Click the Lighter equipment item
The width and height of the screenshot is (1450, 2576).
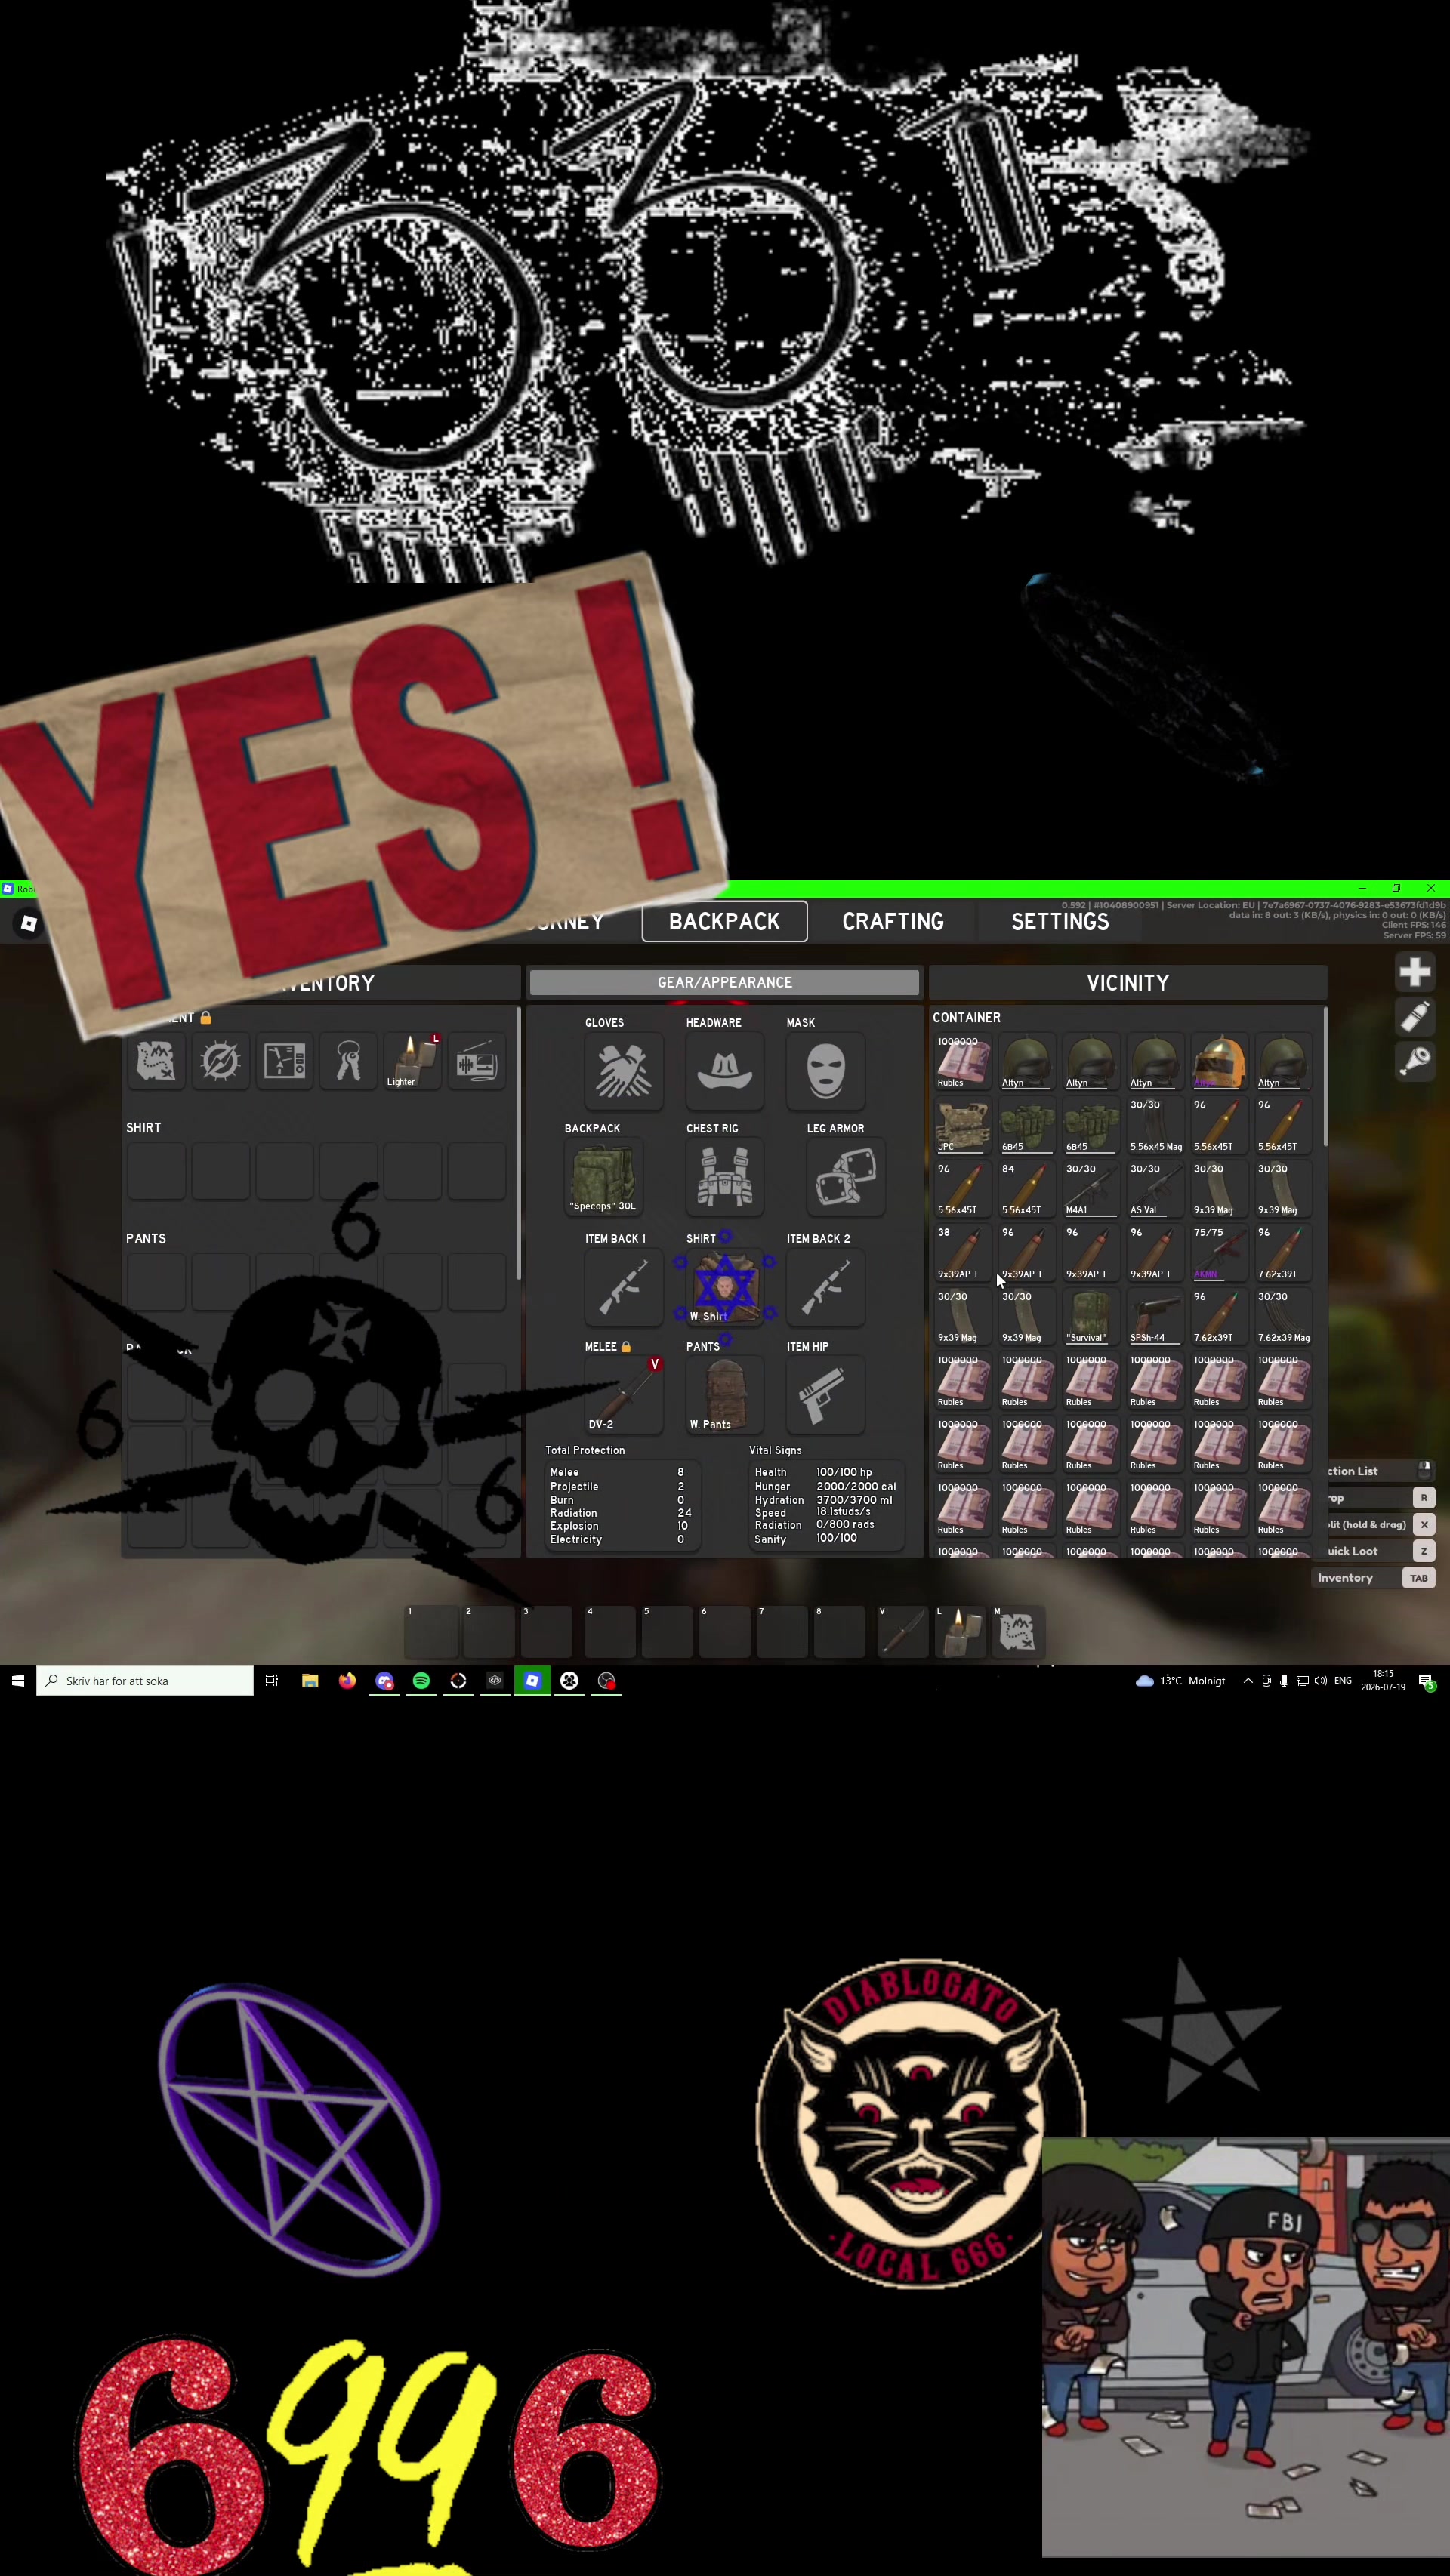click(412, 1061)
